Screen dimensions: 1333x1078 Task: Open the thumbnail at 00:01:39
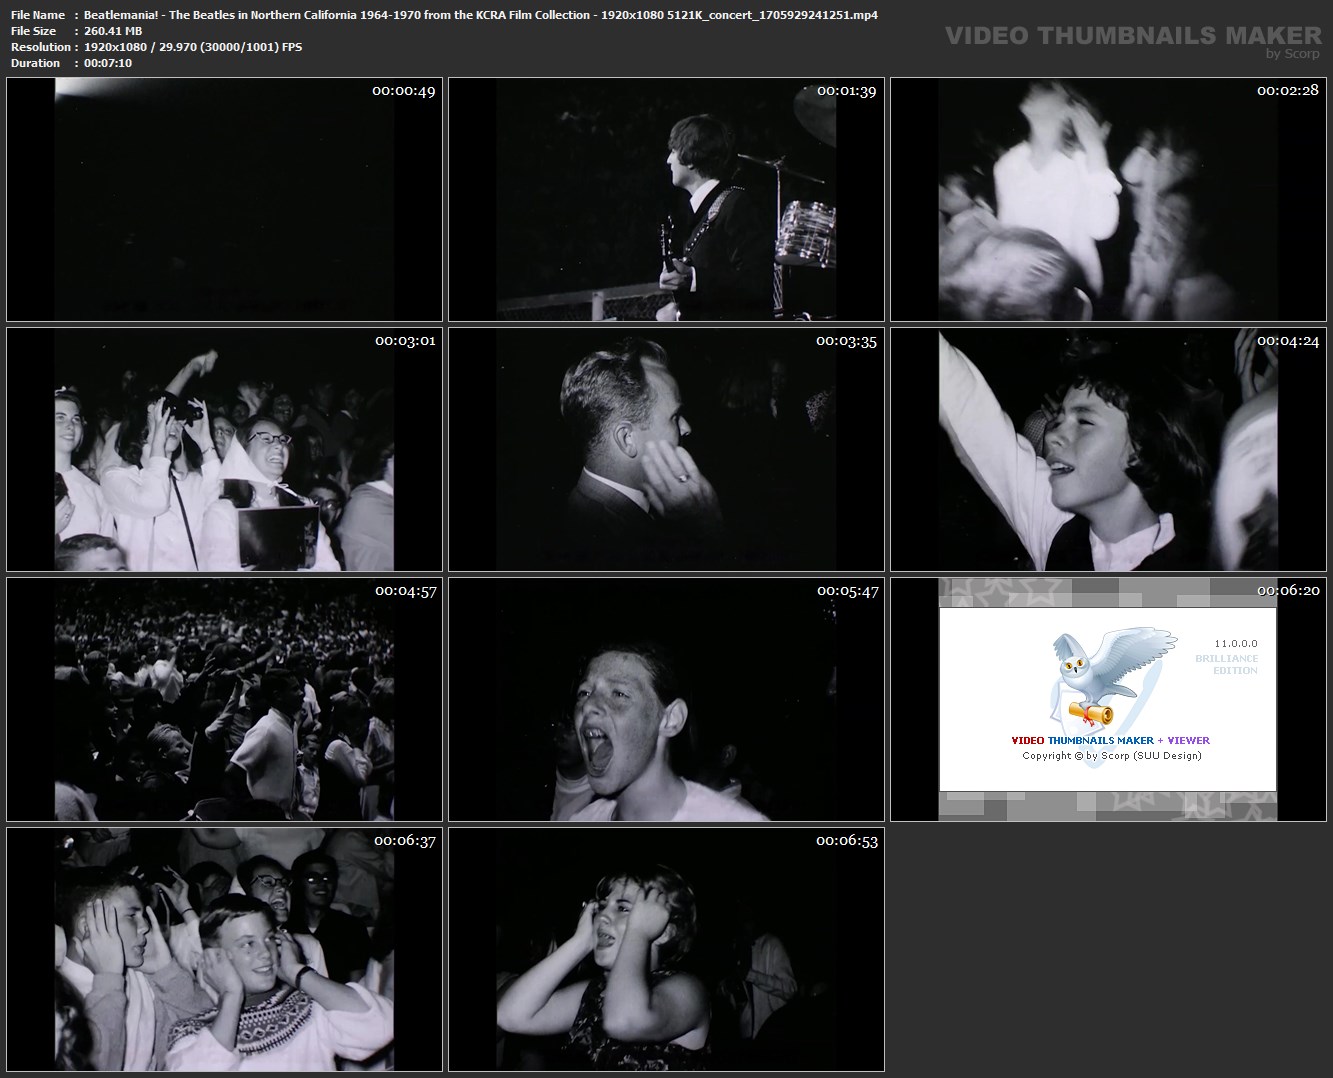[666, 200]
